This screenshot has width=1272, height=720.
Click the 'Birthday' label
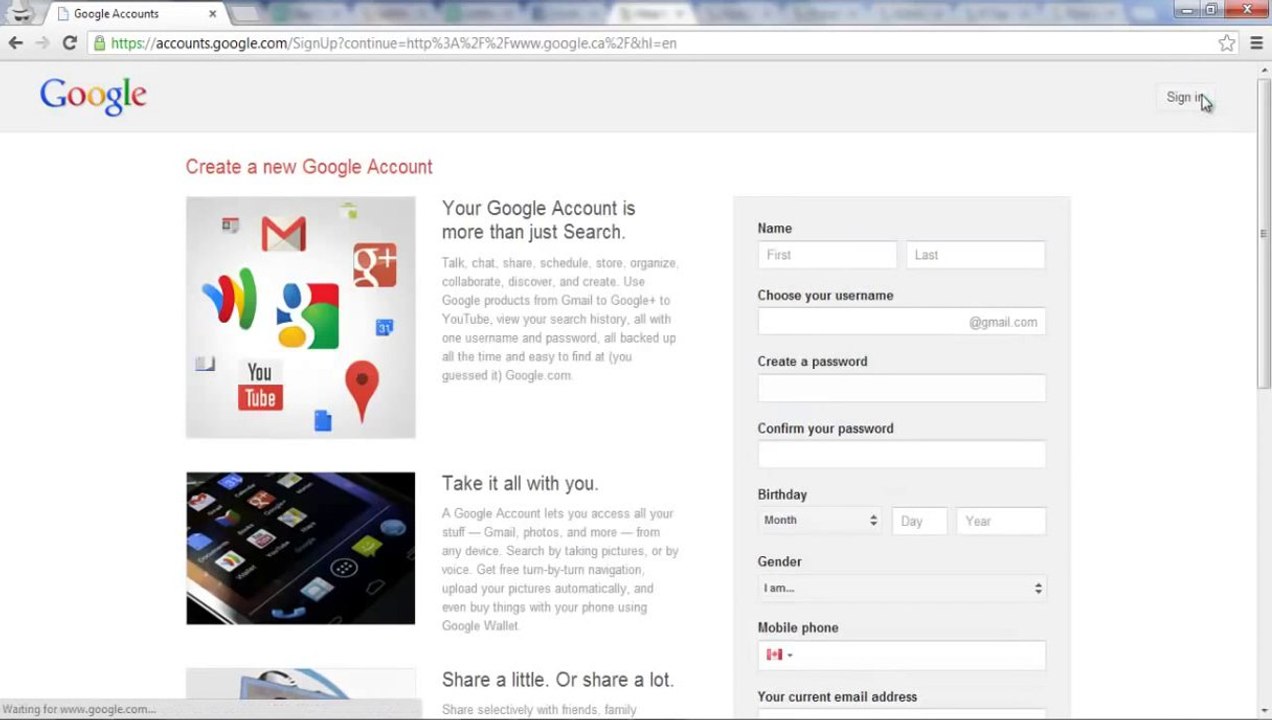(x=782, y=495)
